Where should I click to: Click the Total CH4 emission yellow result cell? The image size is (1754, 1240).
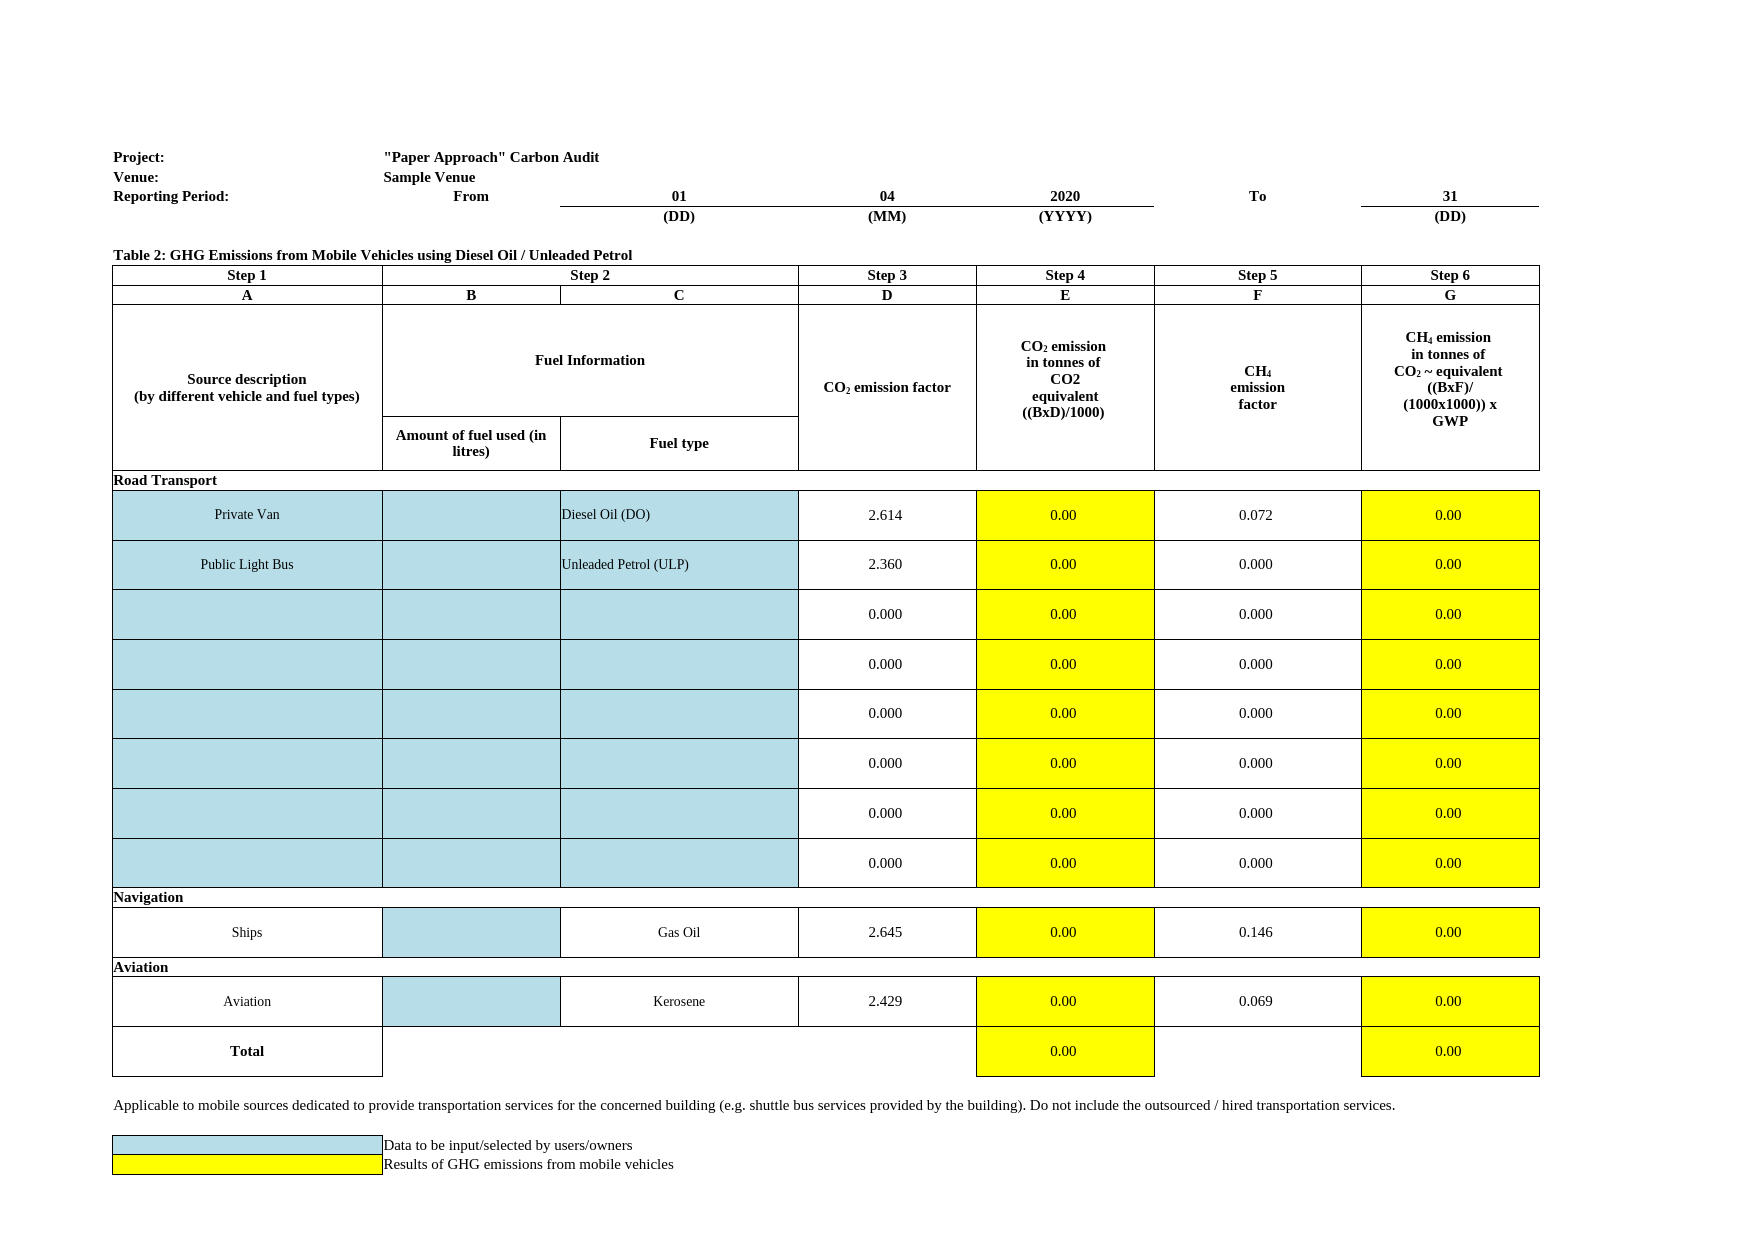(x=1450, y=1051)
